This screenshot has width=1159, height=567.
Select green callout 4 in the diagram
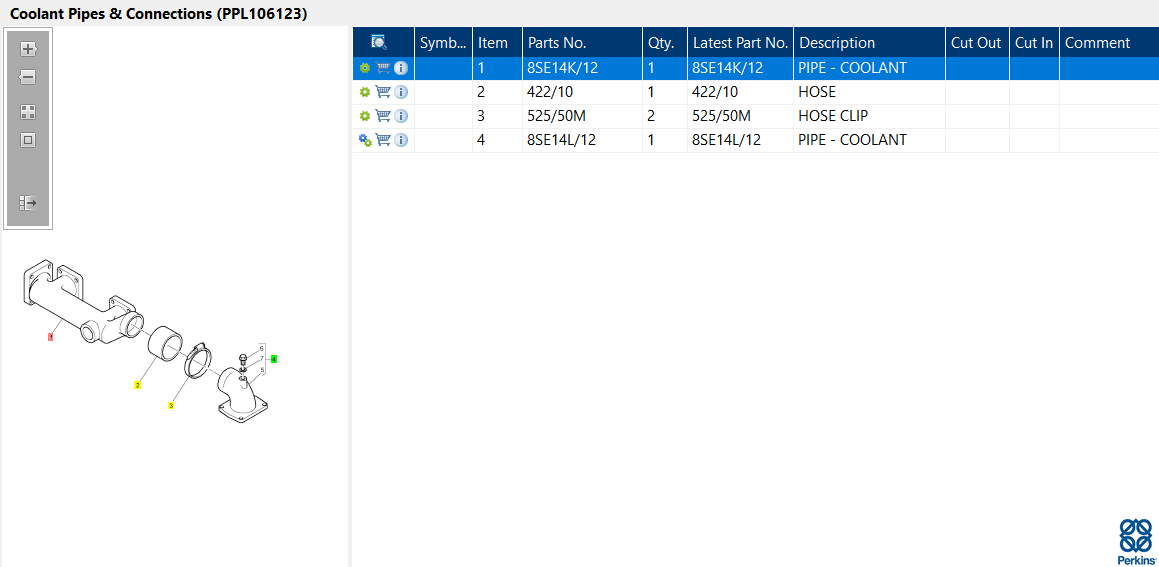coord(273,359)
